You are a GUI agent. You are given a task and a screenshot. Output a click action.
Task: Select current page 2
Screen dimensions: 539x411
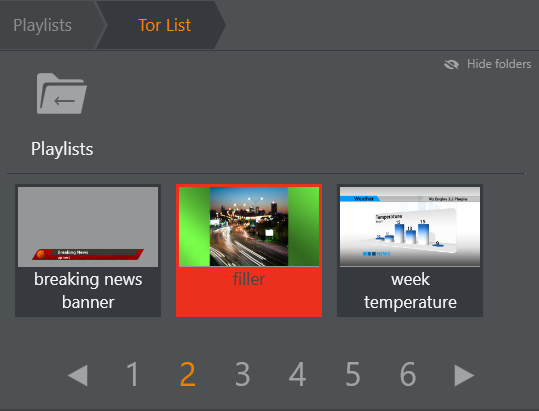point(188,375)
